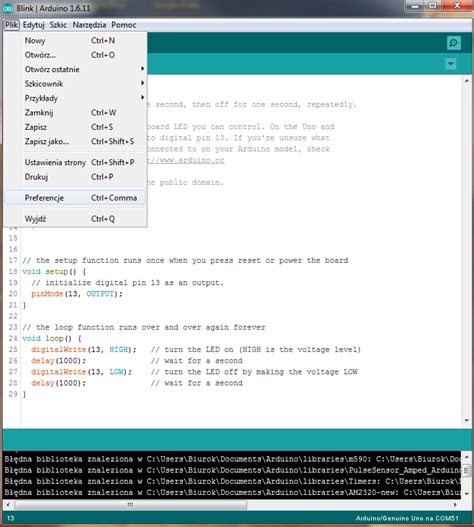Click the 'initialize digital pin 13' comment
The height and width of the screenshot is (527, 474).
tap(127, 283)
